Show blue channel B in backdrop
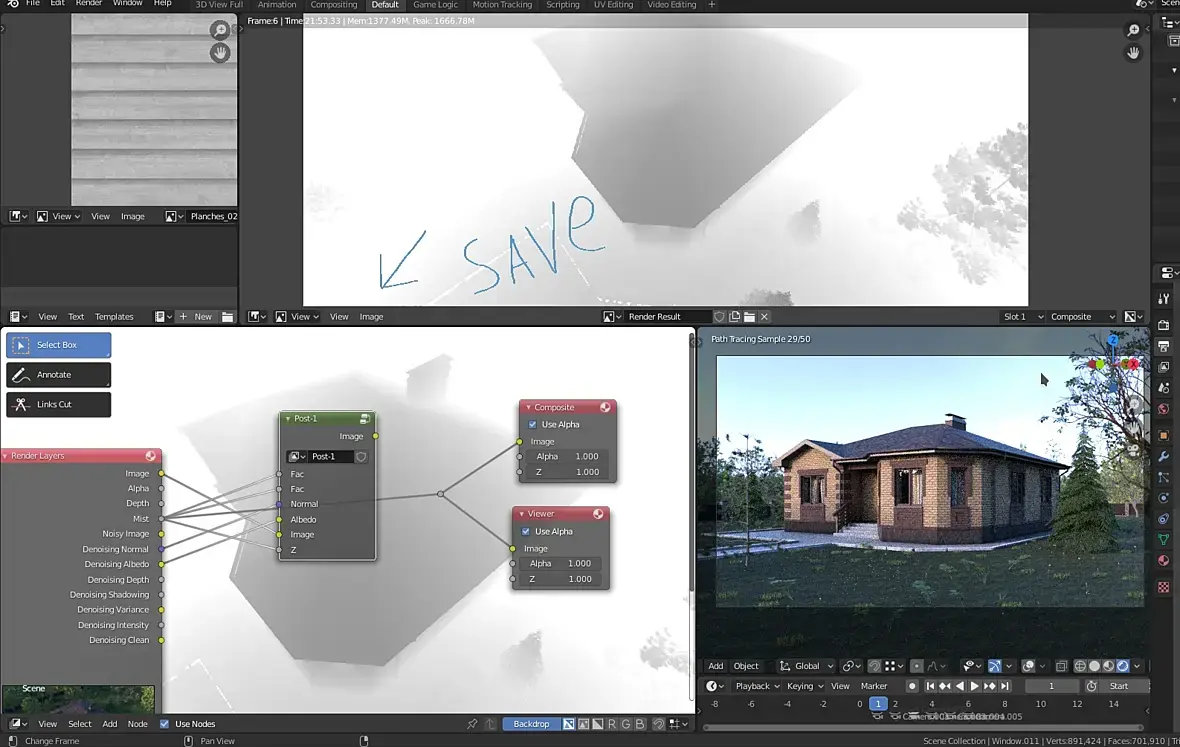Screen dimensions: 1180x747 tap(640, 724)
